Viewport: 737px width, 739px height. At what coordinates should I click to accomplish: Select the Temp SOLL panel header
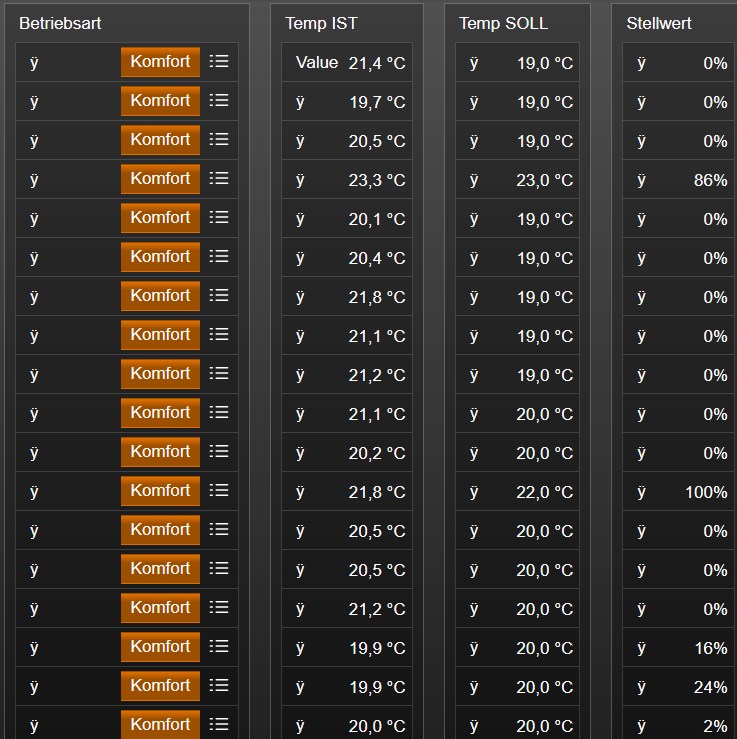point(503,23)
